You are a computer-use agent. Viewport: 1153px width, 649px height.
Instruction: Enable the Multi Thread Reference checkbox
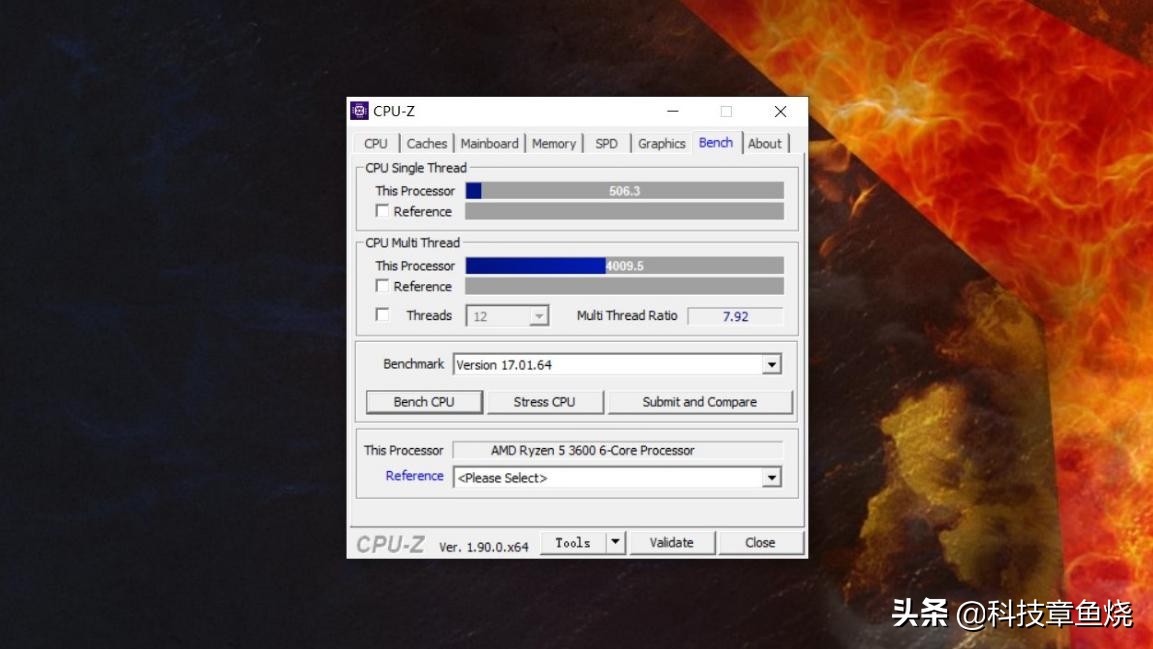382,286
